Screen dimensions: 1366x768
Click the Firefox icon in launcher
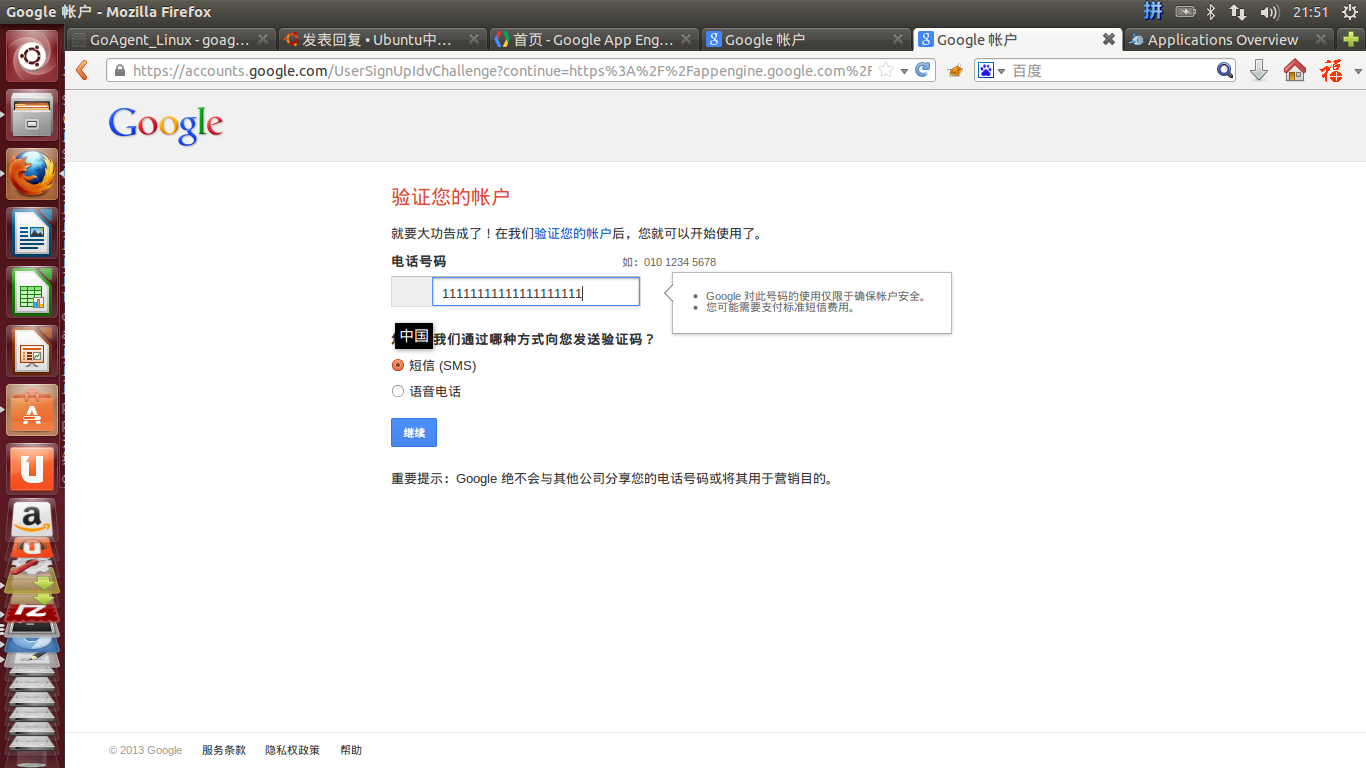click(x=33, y=175)
